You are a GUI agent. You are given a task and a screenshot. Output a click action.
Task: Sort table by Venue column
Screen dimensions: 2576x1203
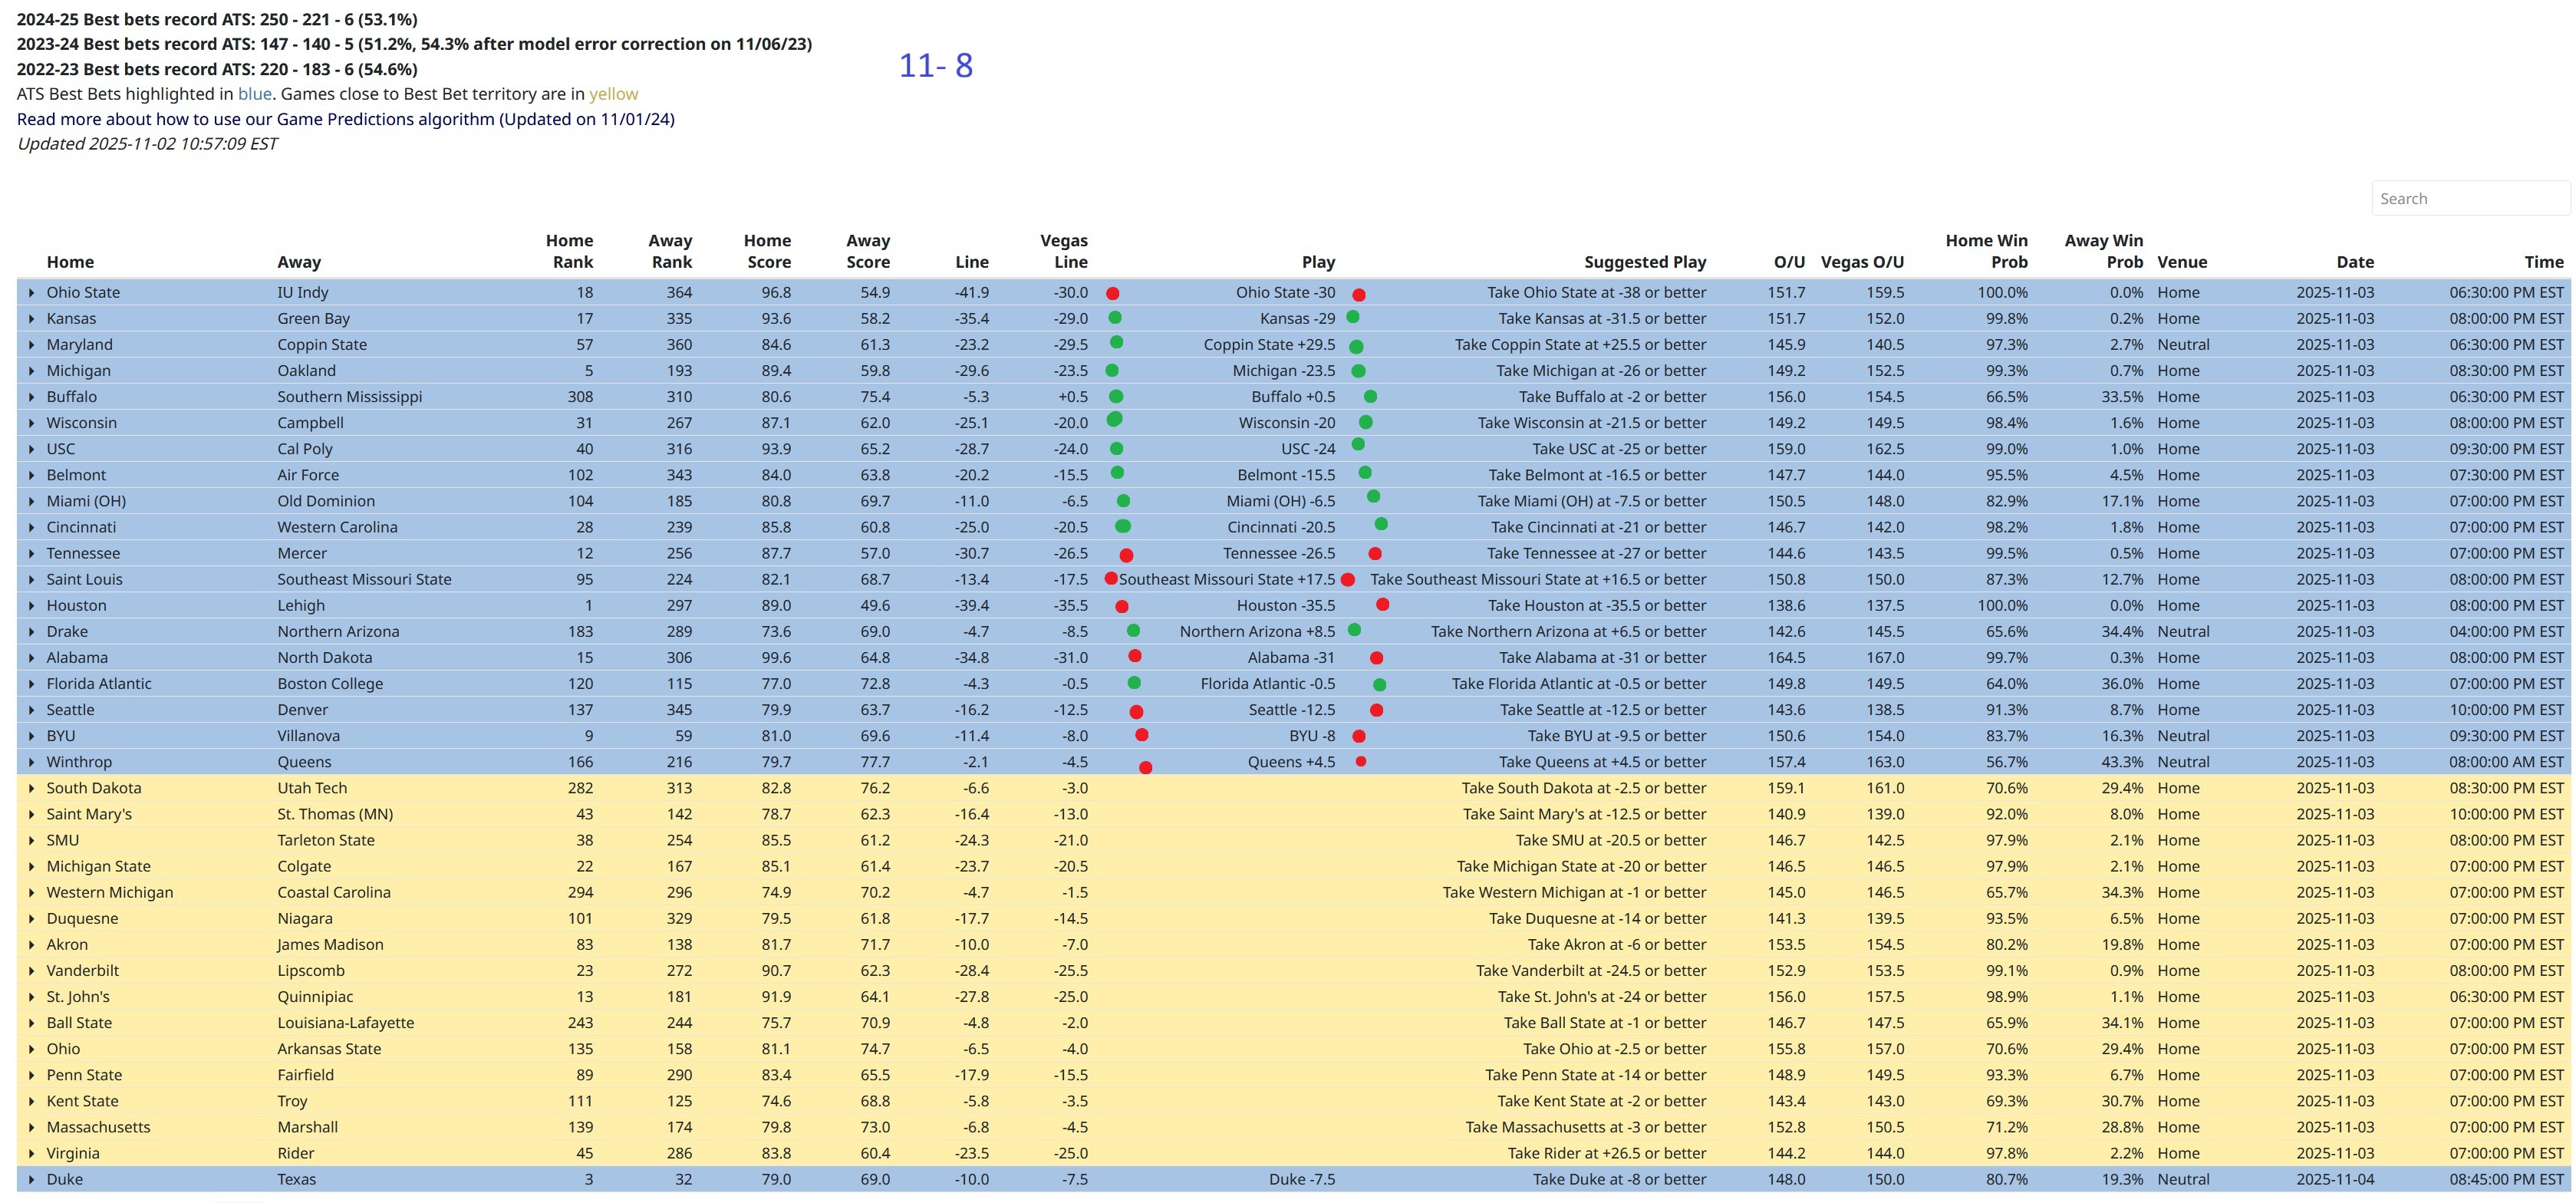click(2181, 262)
